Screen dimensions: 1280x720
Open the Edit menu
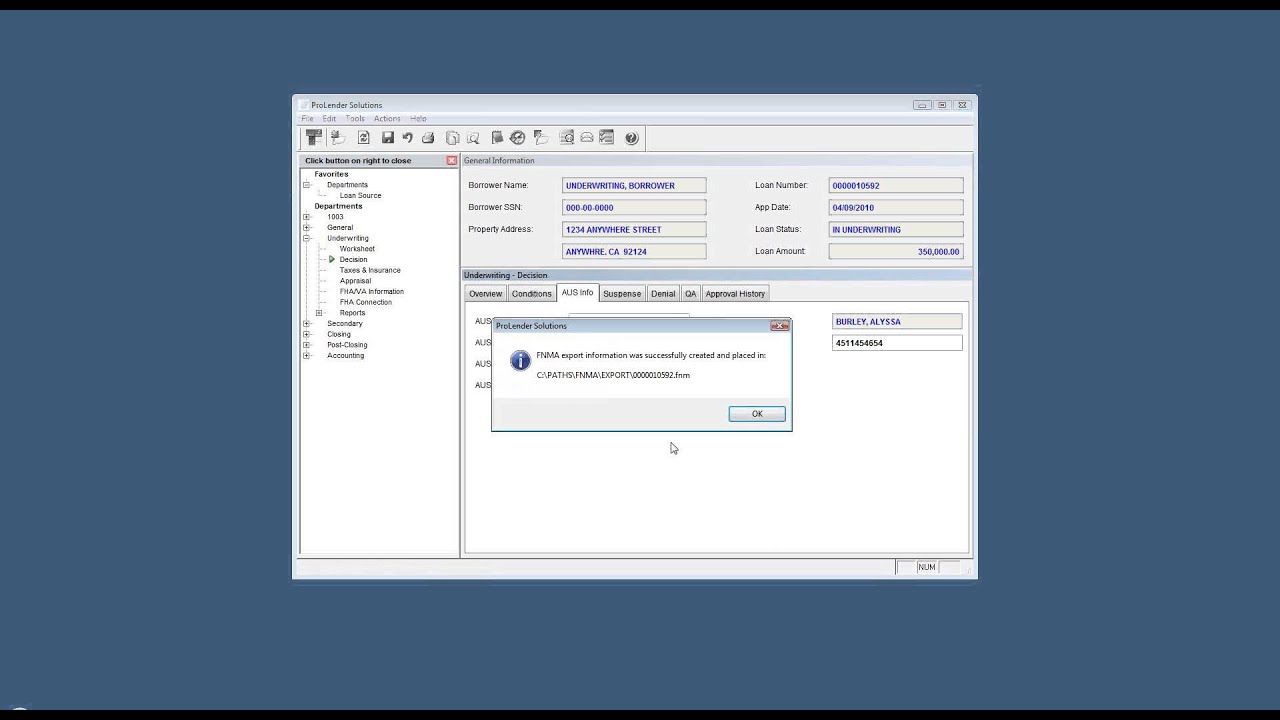(329, 119)
